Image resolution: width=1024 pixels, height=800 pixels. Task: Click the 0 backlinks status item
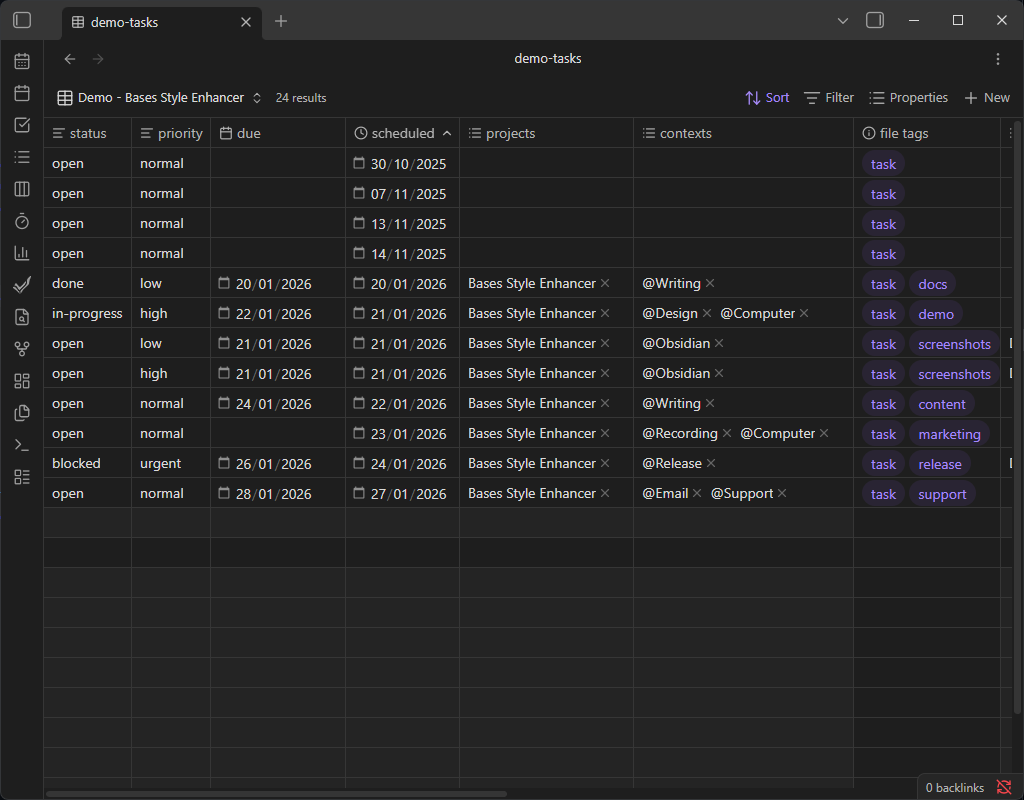tap(955, 788)
